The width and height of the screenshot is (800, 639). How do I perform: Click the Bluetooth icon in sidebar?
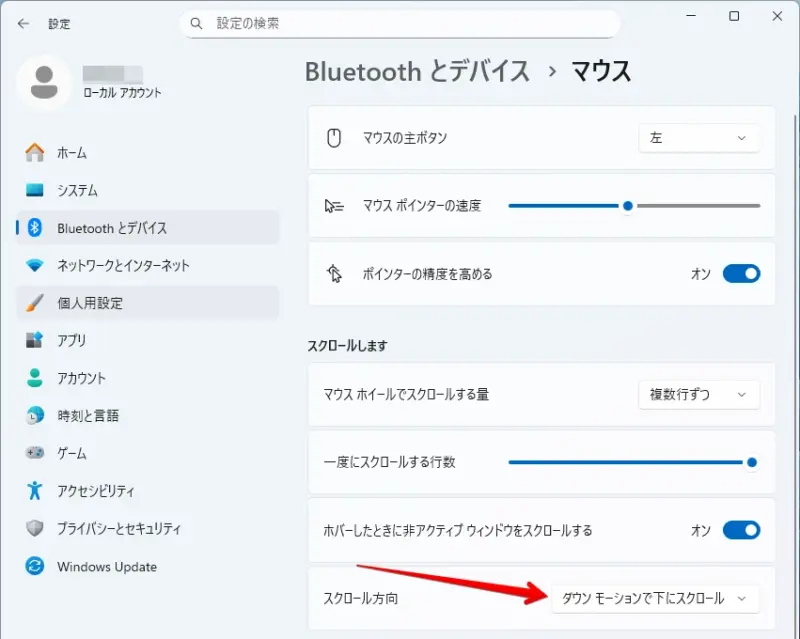coord(35,228)
